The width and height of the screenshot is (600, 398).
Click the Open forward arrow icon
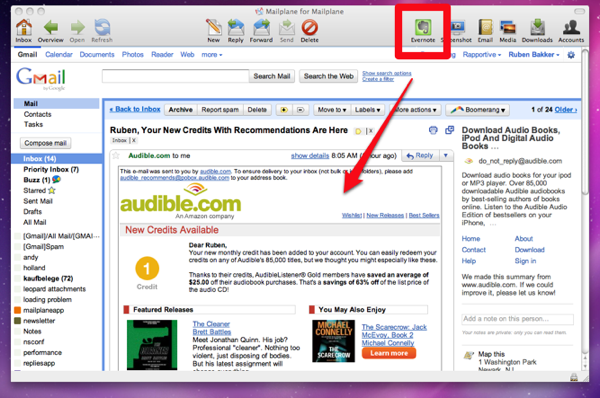coord(77,28)
